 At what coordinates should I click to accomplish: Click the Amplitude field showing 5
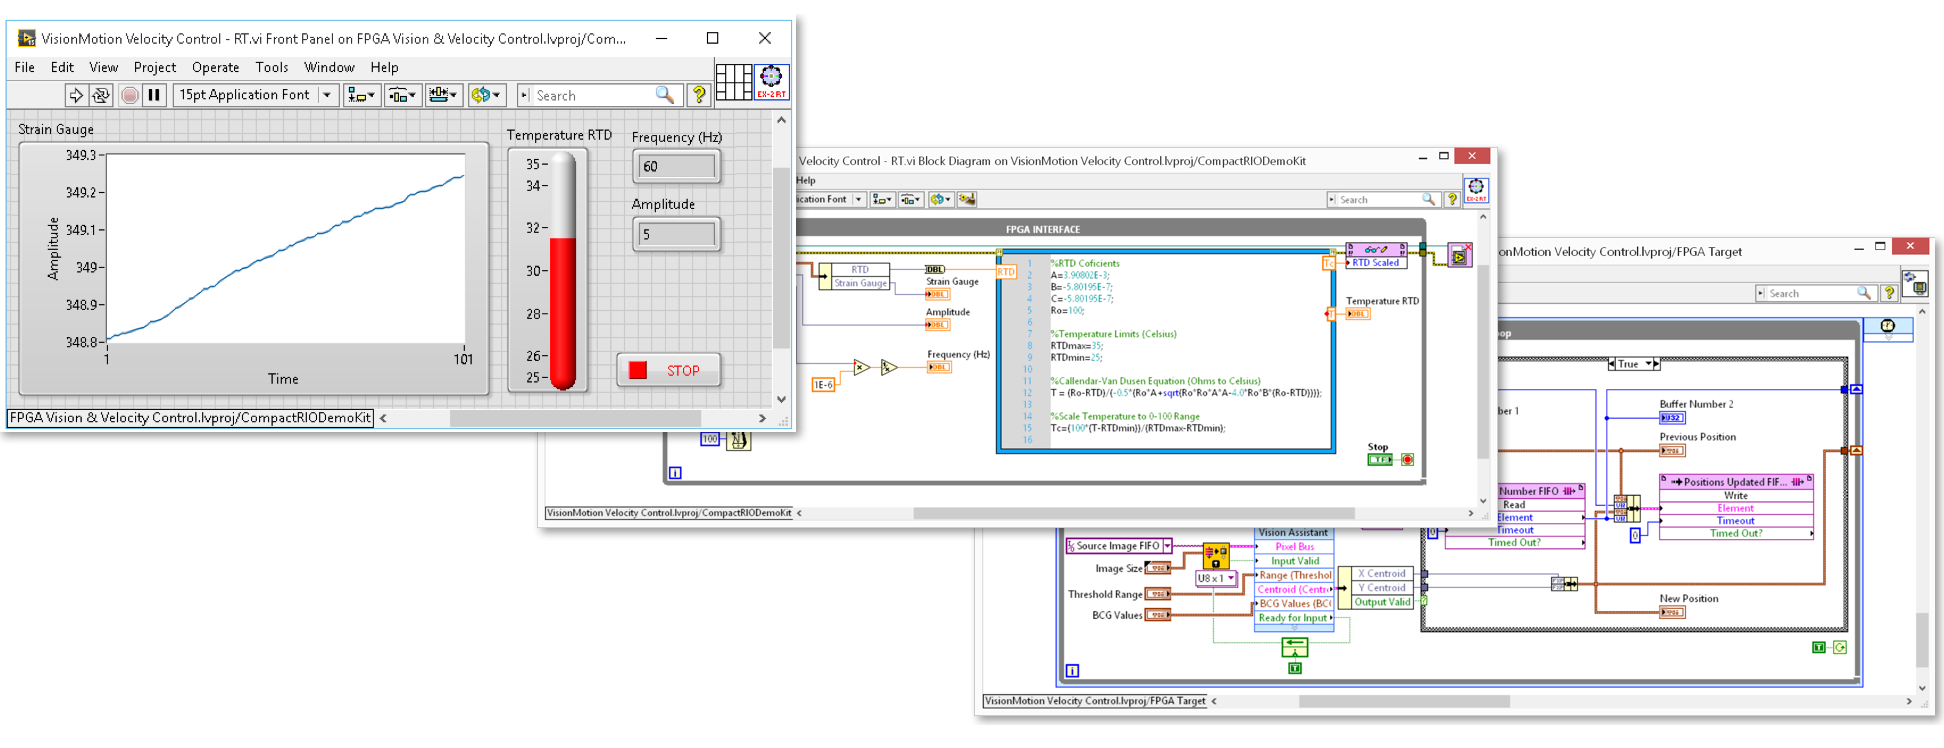click(x=677, y=234)
